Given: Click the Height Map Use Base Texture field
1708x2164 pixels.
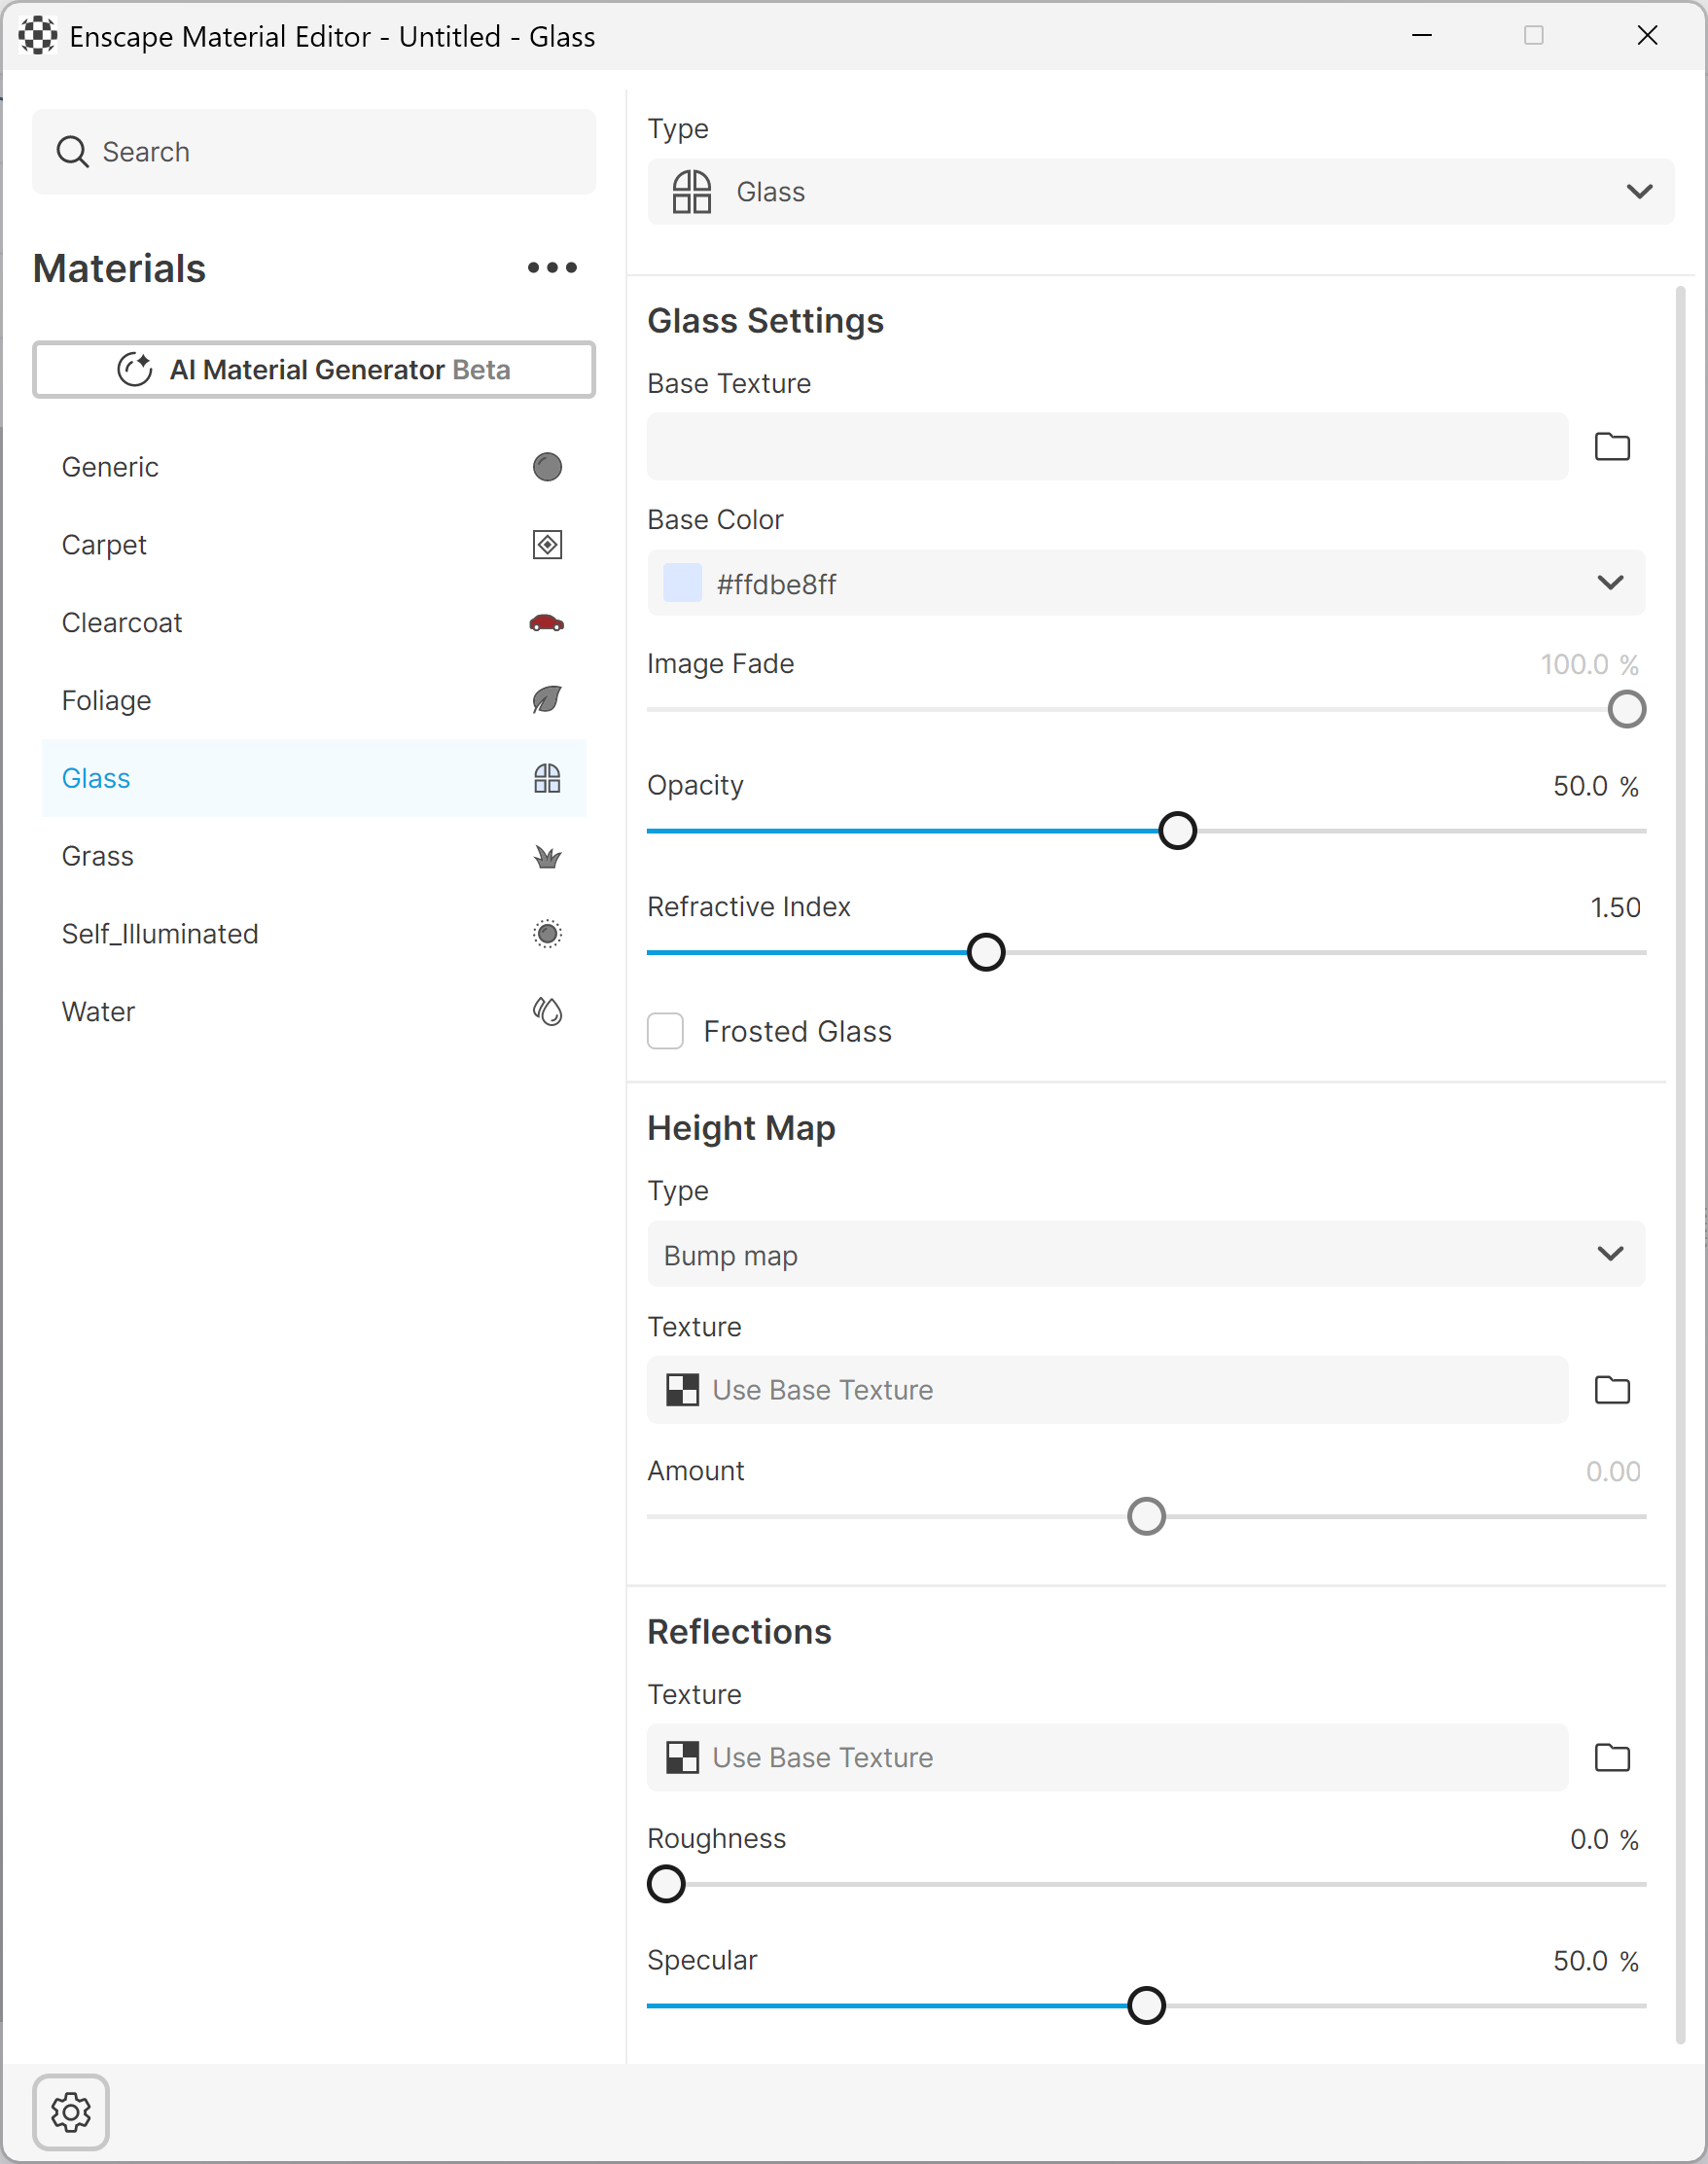Looking at the screenshot, I should pyautogui.click(x=1107, y=1390).
